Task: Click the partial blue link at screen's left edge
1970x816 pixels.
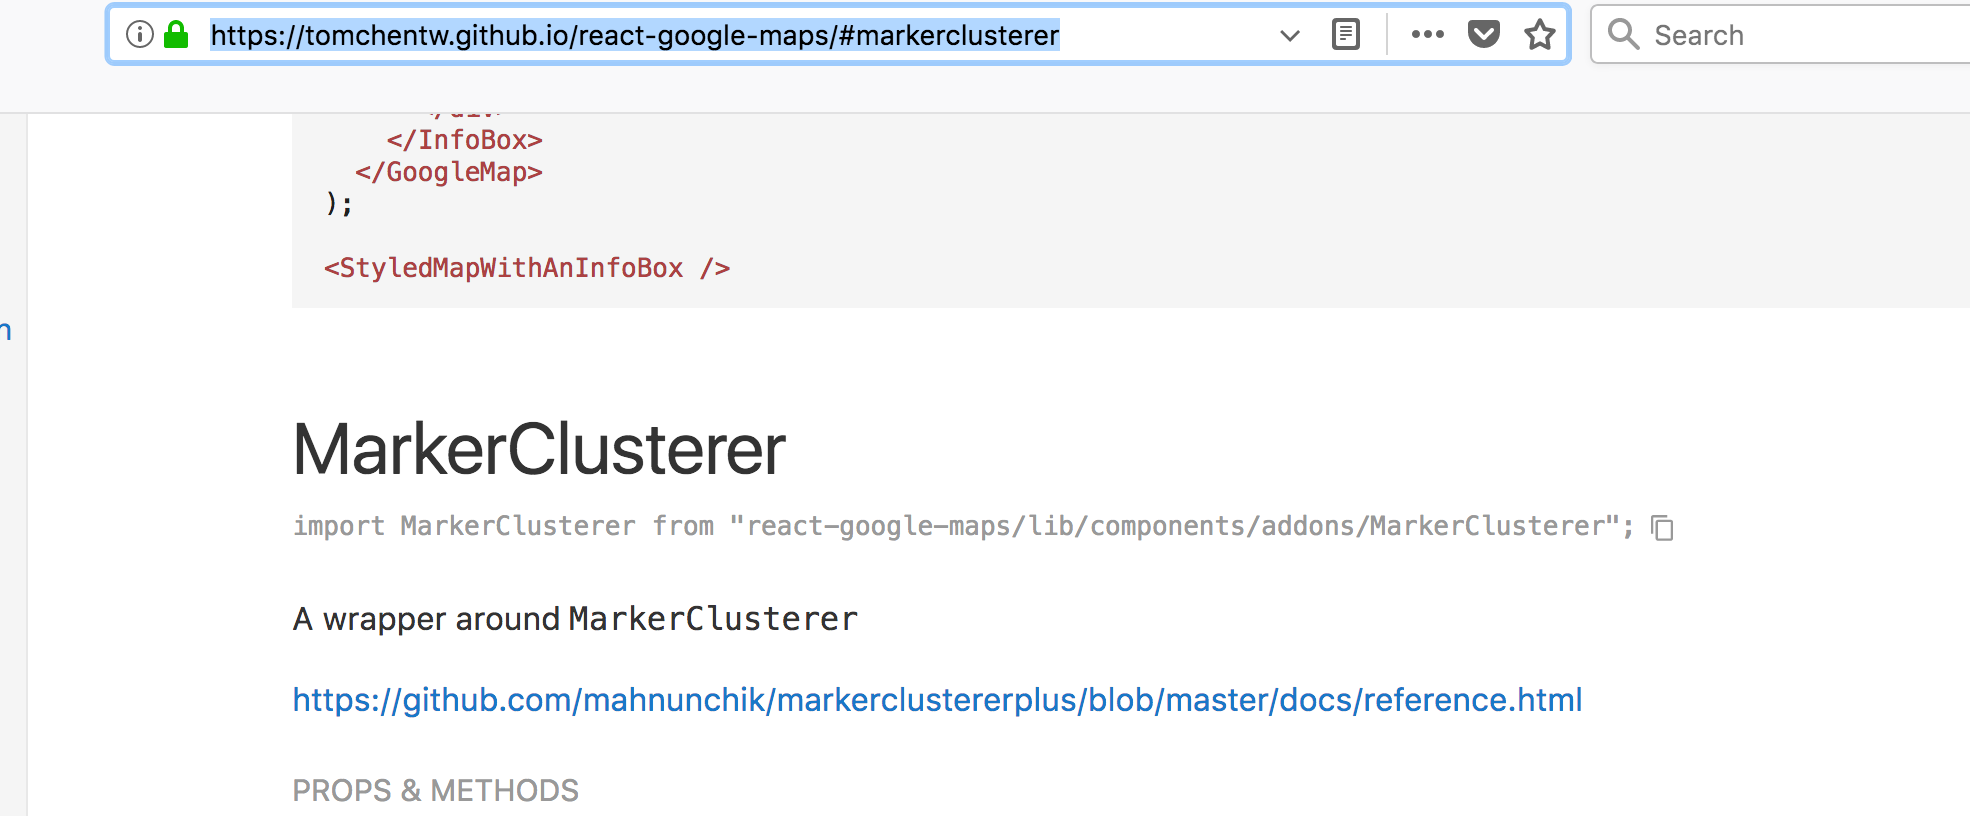Action: pyautogui.click(x=6, y=330)
